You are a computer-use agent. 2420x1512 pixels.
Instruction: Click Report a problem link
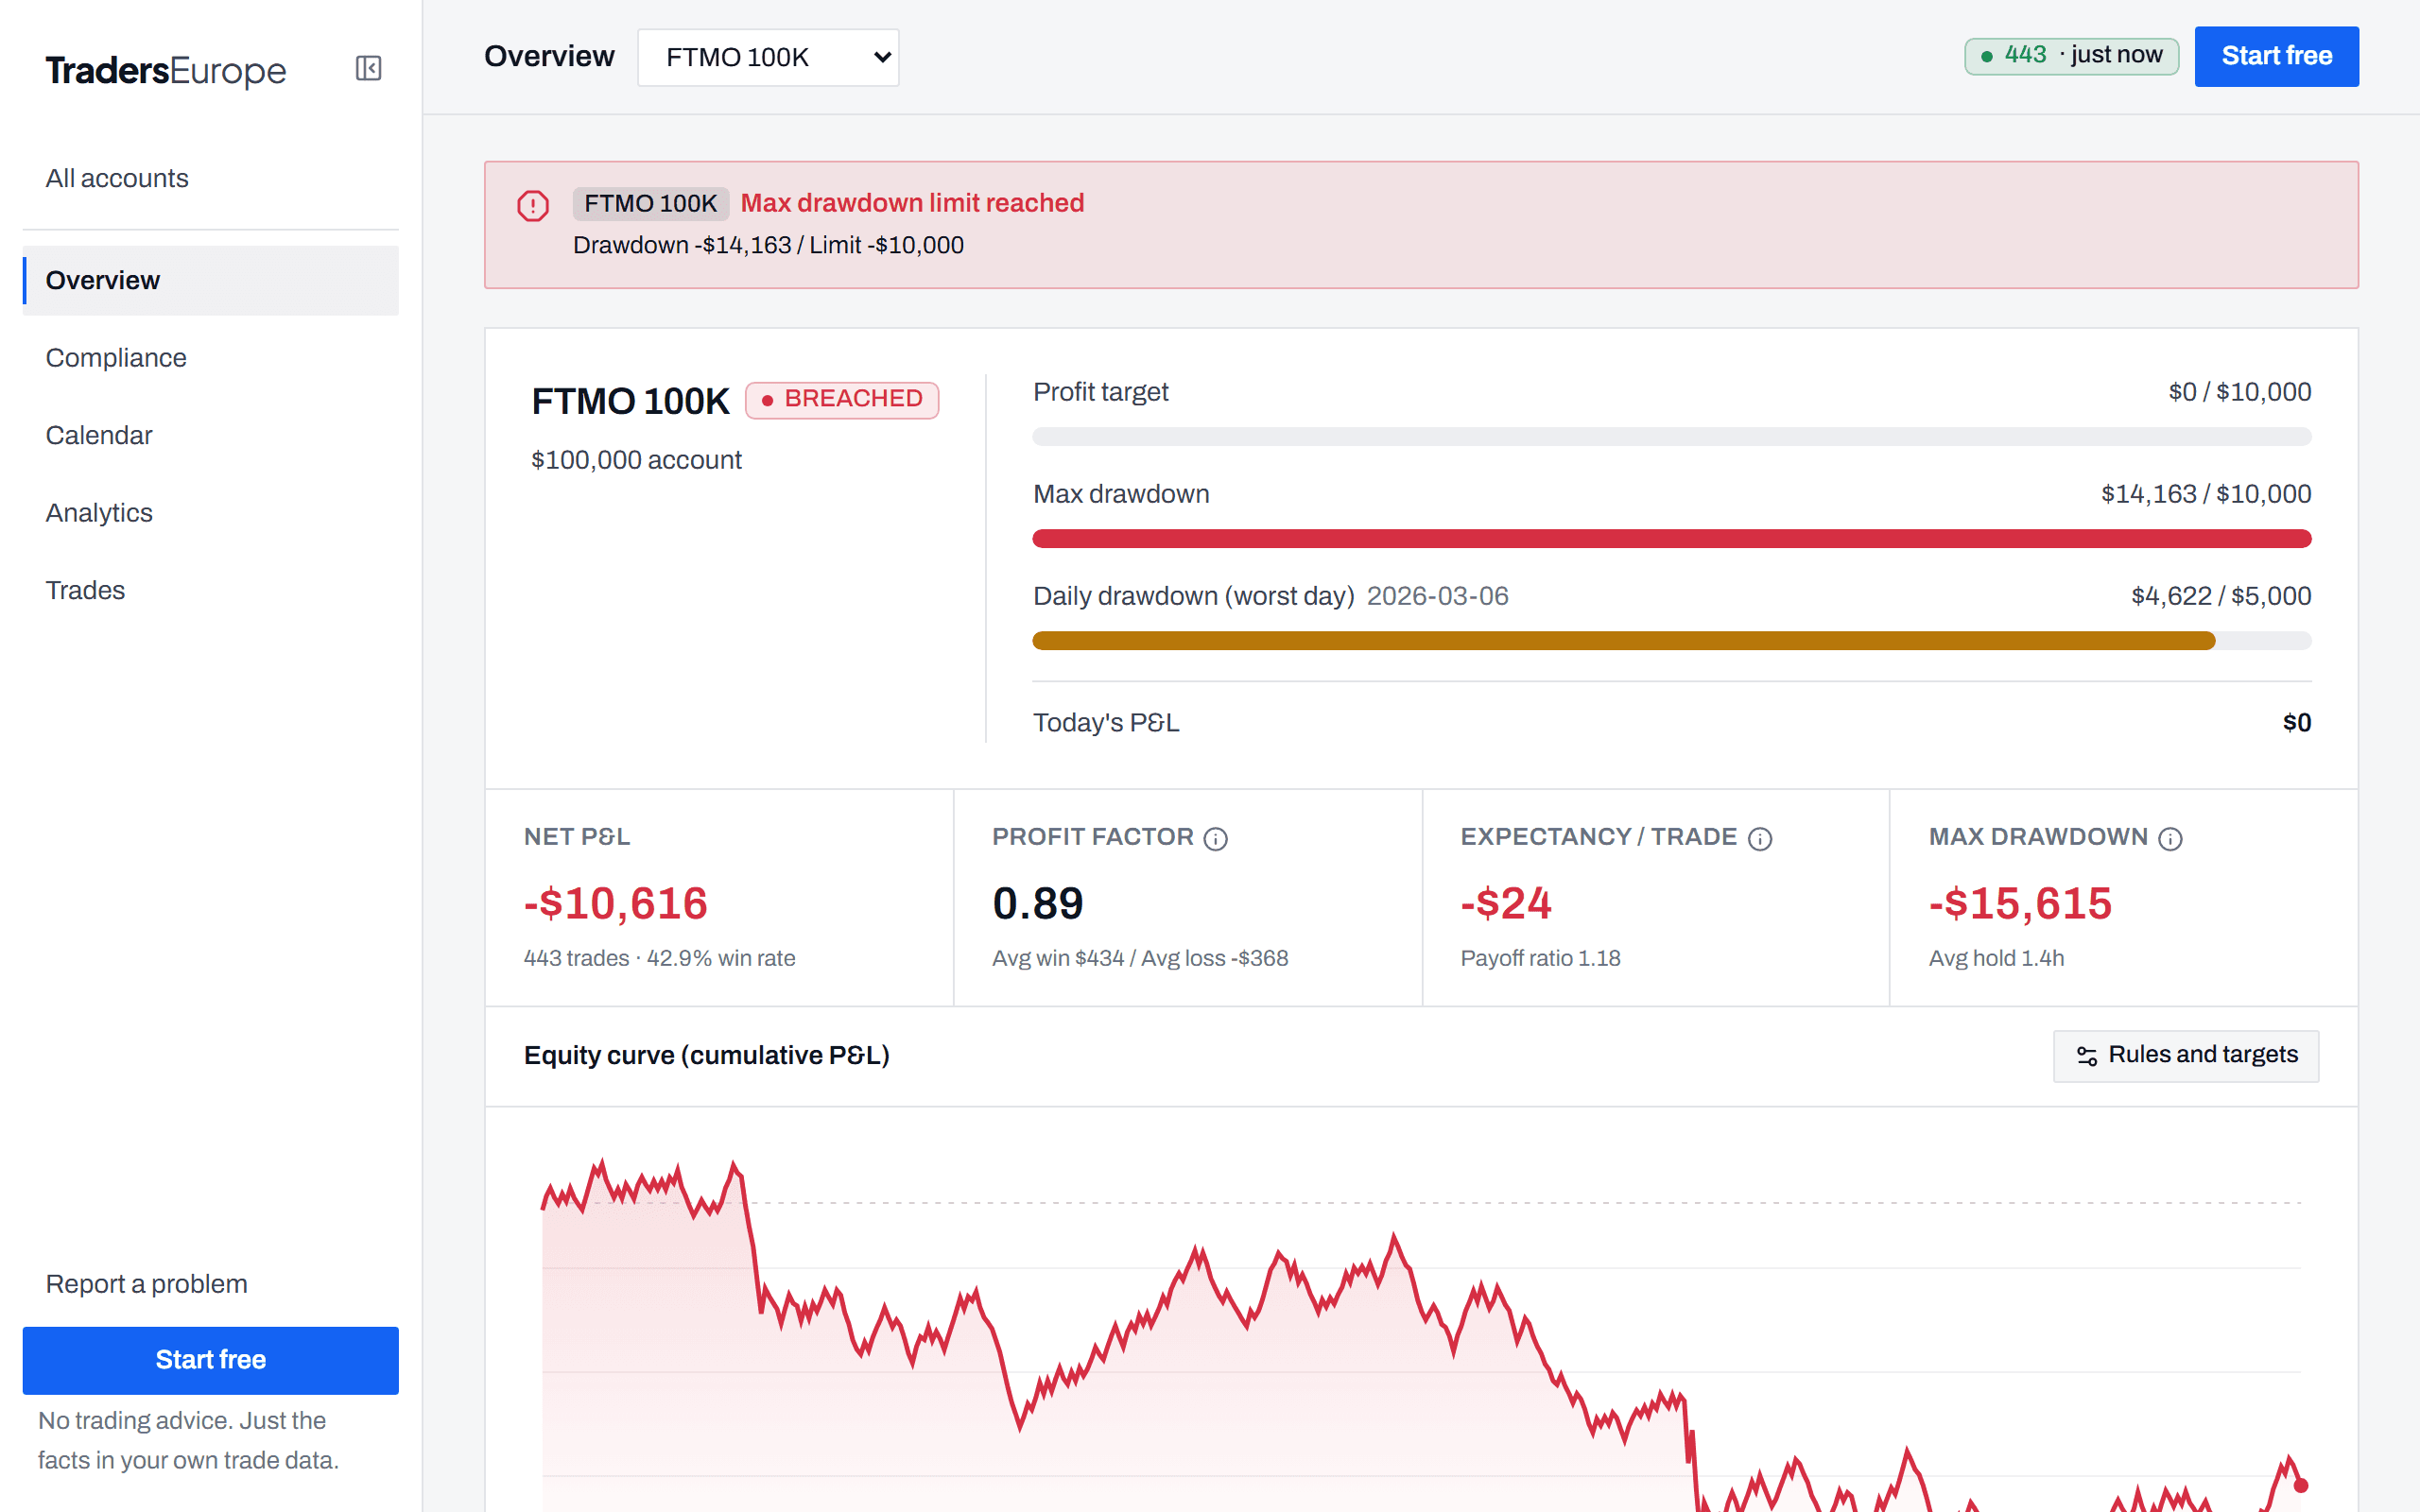146,1283
